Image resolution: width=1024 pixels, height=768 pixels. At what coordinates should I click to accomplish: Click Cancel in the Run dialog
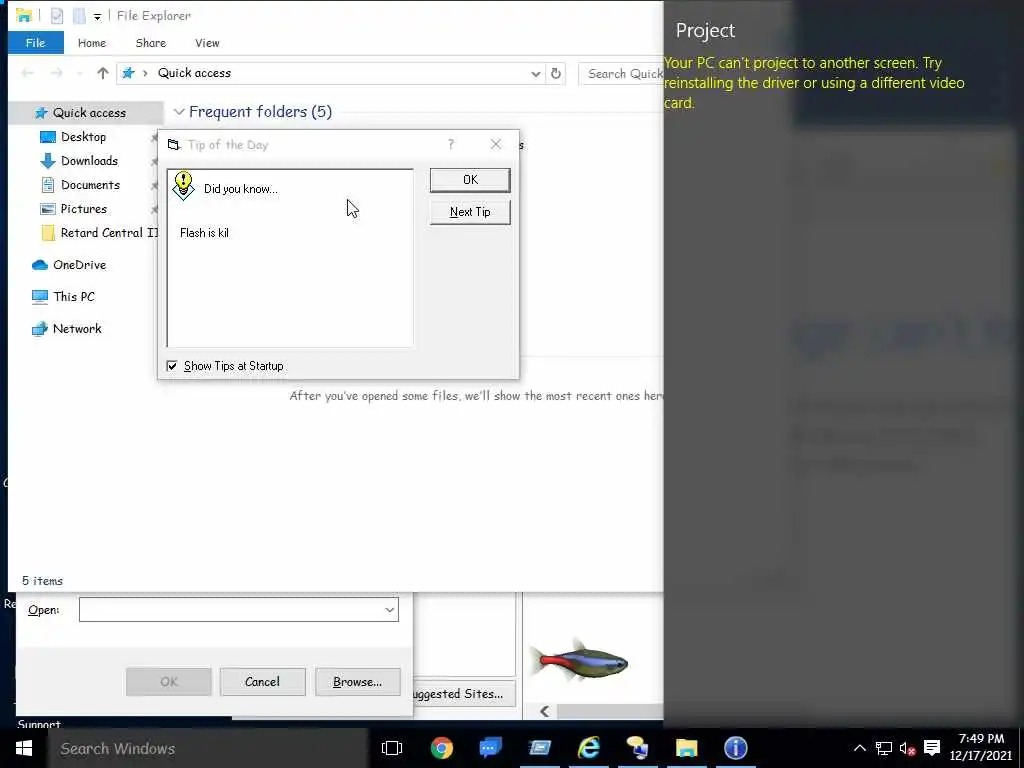pos(263,682)
